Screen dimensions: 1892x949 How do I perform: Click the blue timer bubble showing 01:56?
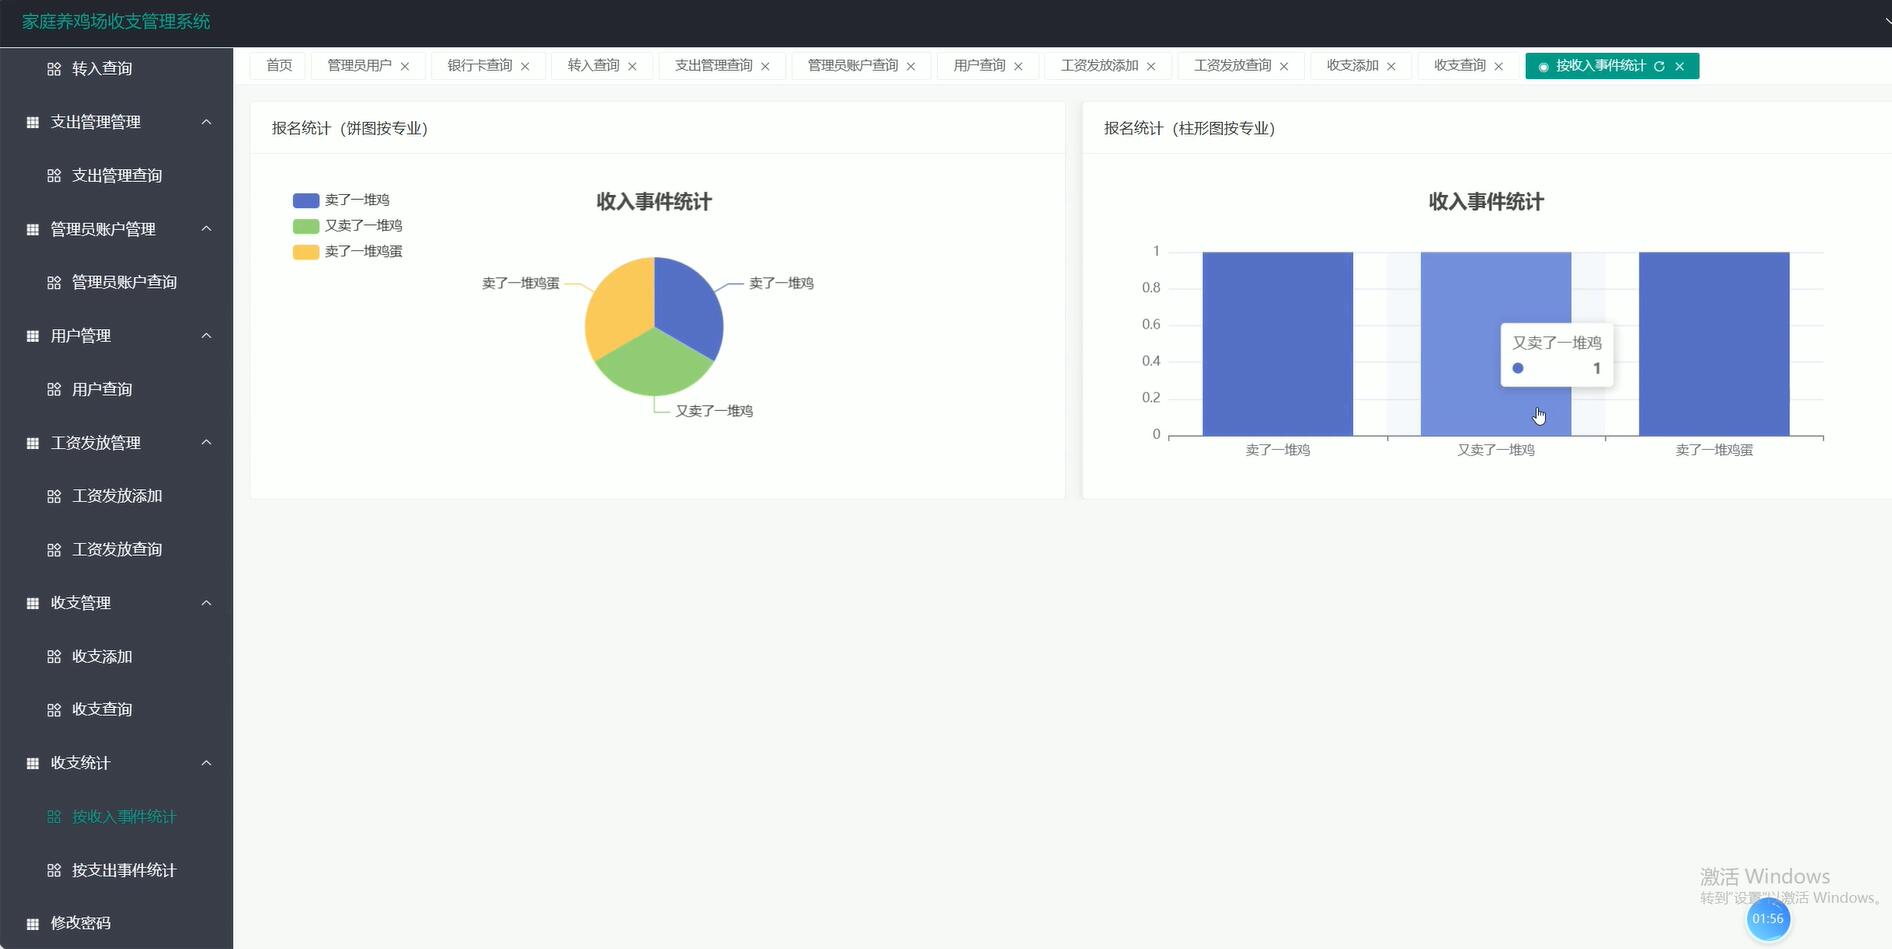tap(1767, 919)
